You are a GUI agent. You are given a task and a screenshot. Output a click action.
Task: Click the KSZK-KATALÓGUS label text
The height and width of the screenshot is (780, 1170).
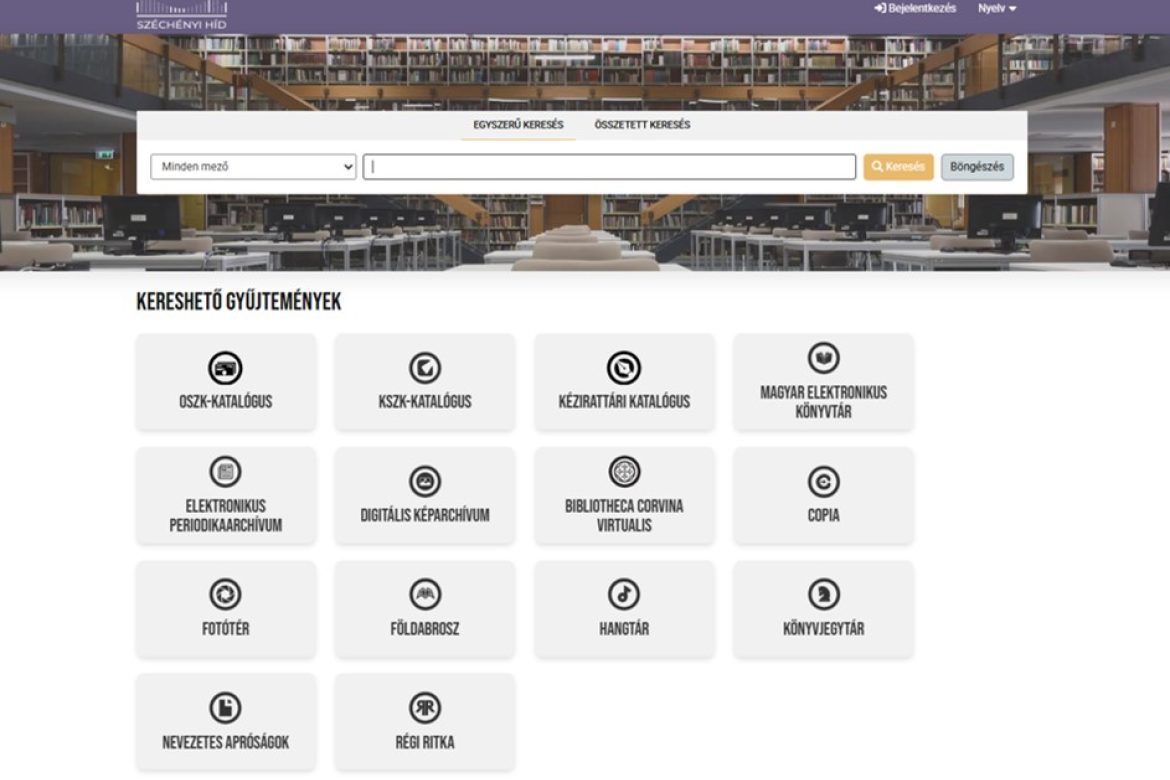(425, 402)
